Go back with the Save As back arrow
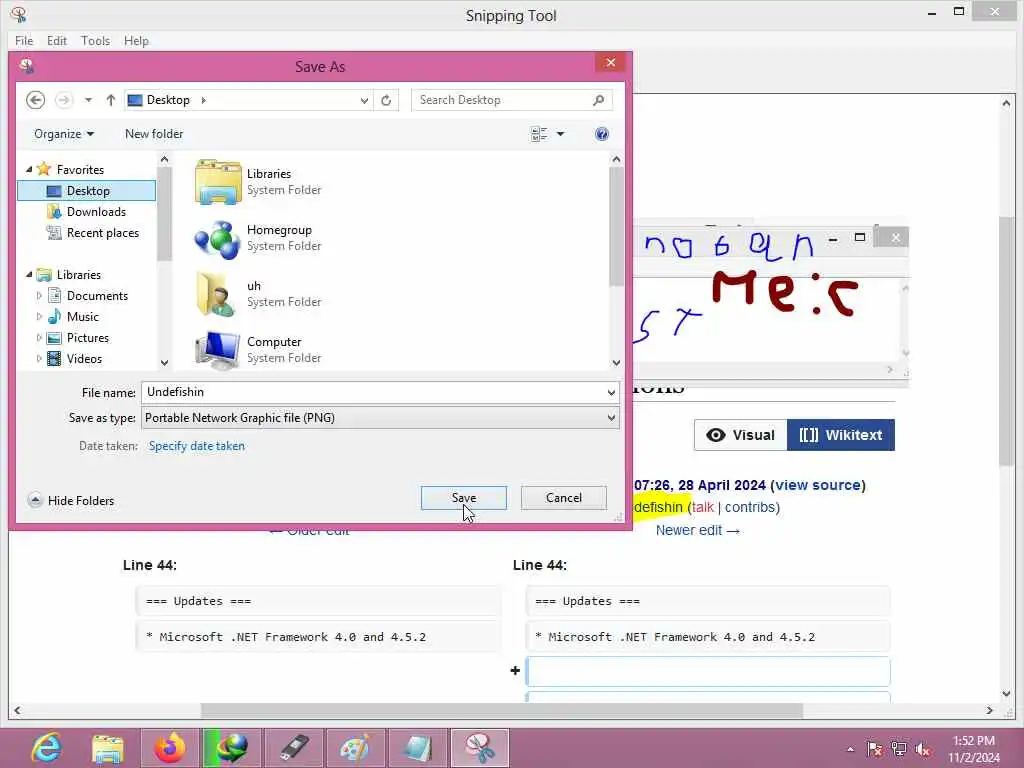Screen dimensions: 1024x768 [x=35, y=100]
